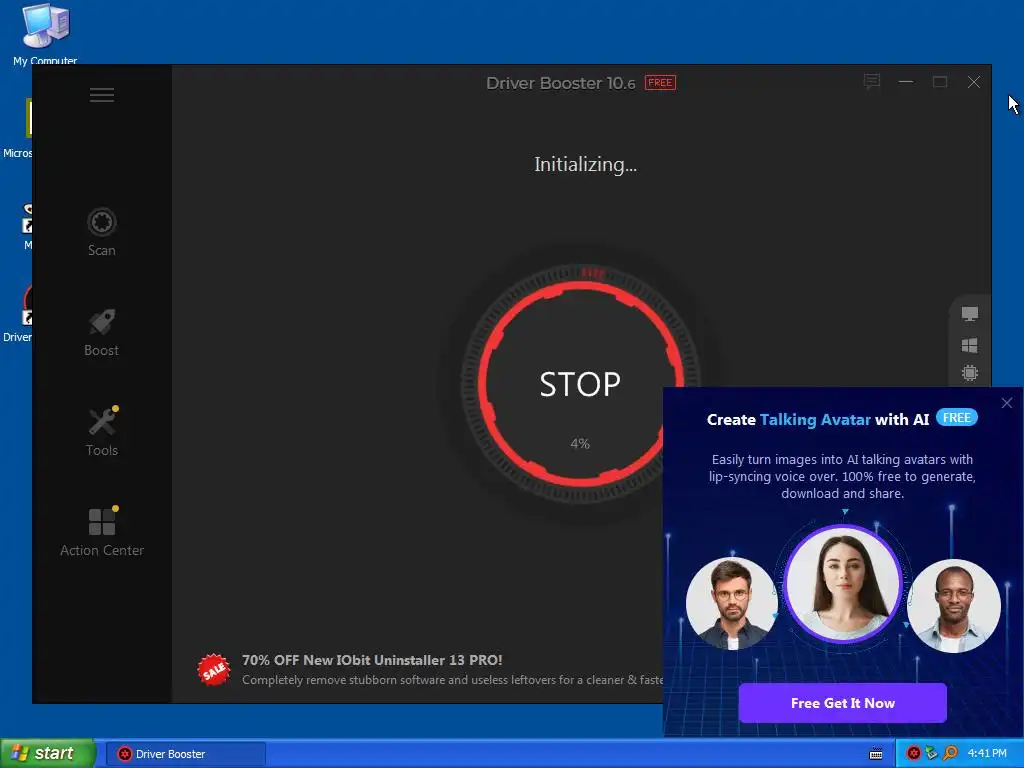Click the feedback message icon in title bar
The height and width of the screenshot is (768, 1024).
click(872, 82)
